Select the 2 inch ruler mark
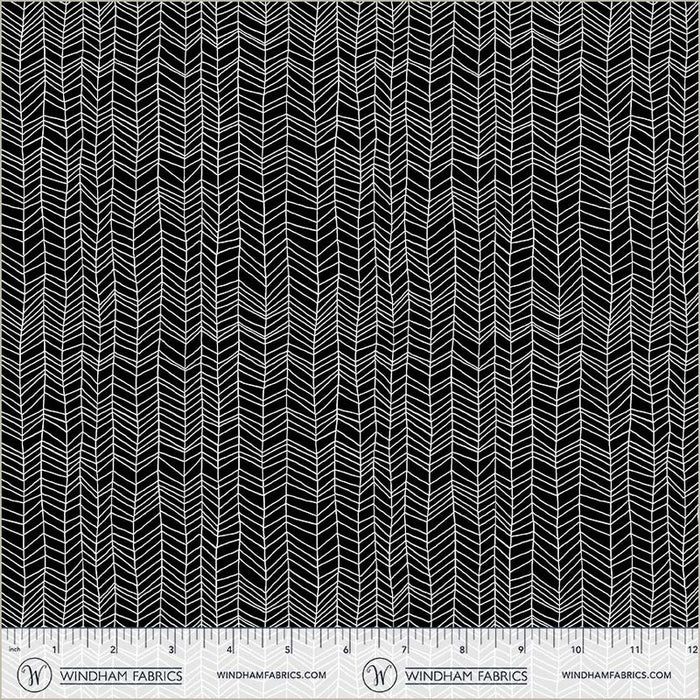Image resolution: width=700 pixels, height=700 pixels. coord(113,651)
